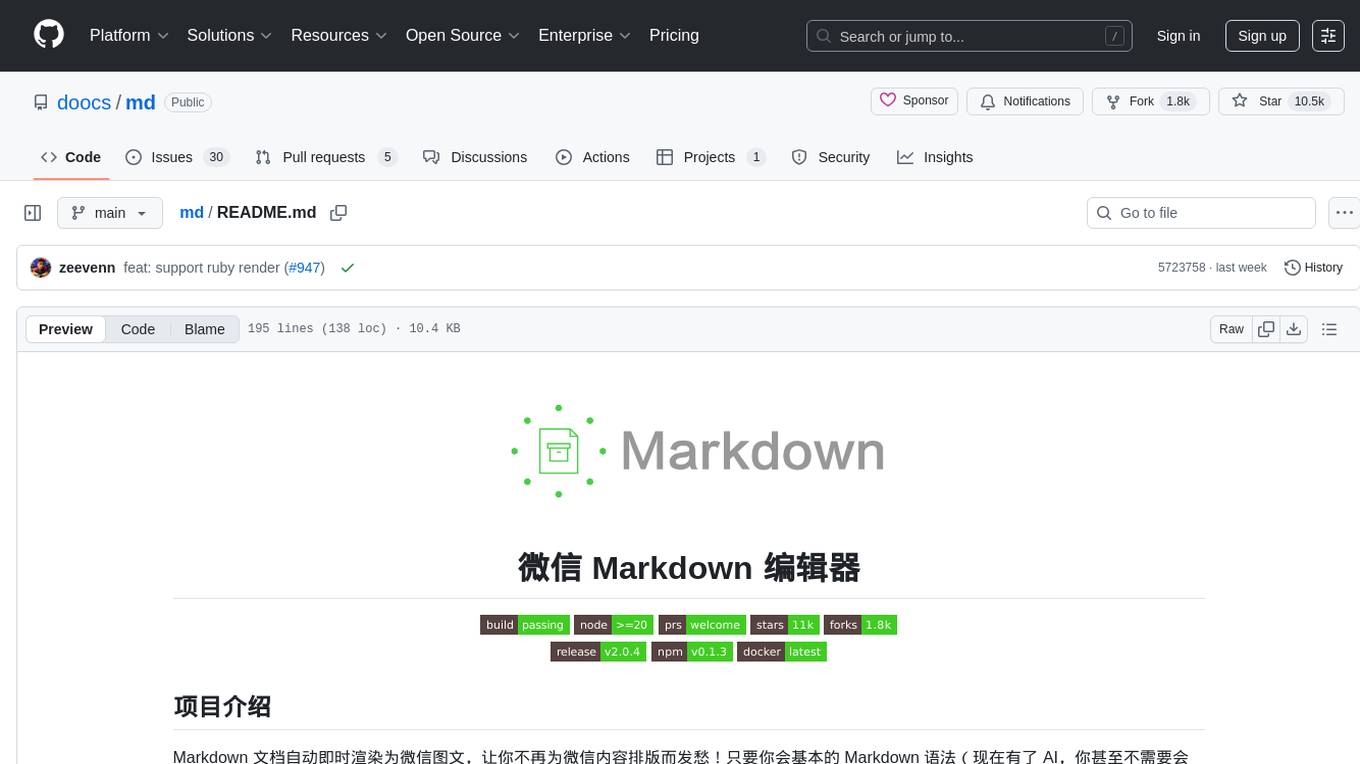Switch to Preview view
This screenshot has height=764, width=1360.
66,329
